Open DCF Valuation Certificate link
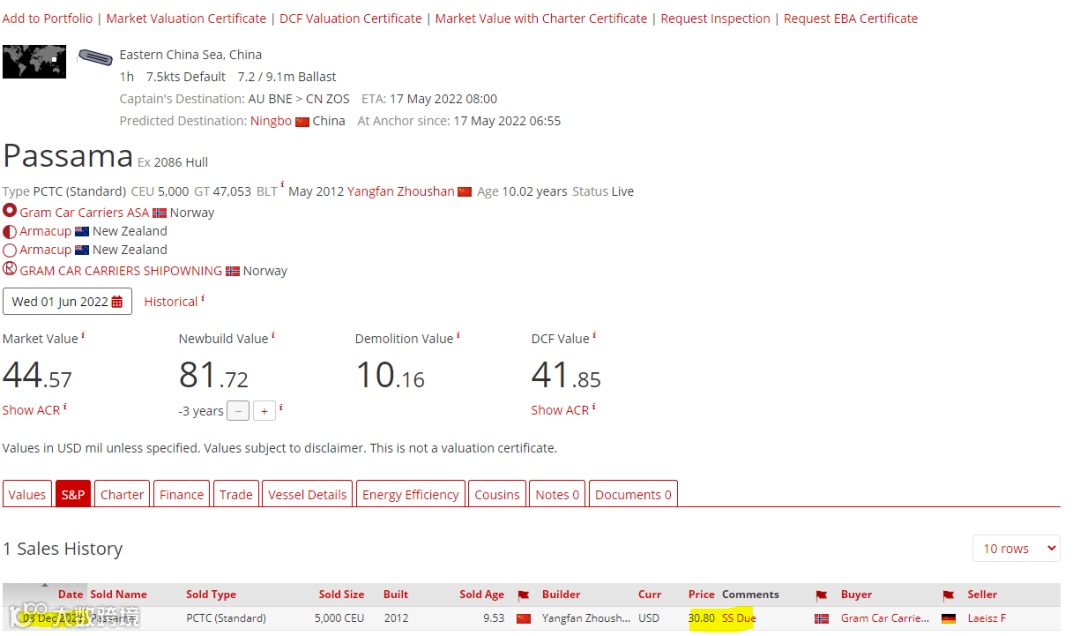The image size is (1080, 636). pyautogui.click(x=351, y=19)
